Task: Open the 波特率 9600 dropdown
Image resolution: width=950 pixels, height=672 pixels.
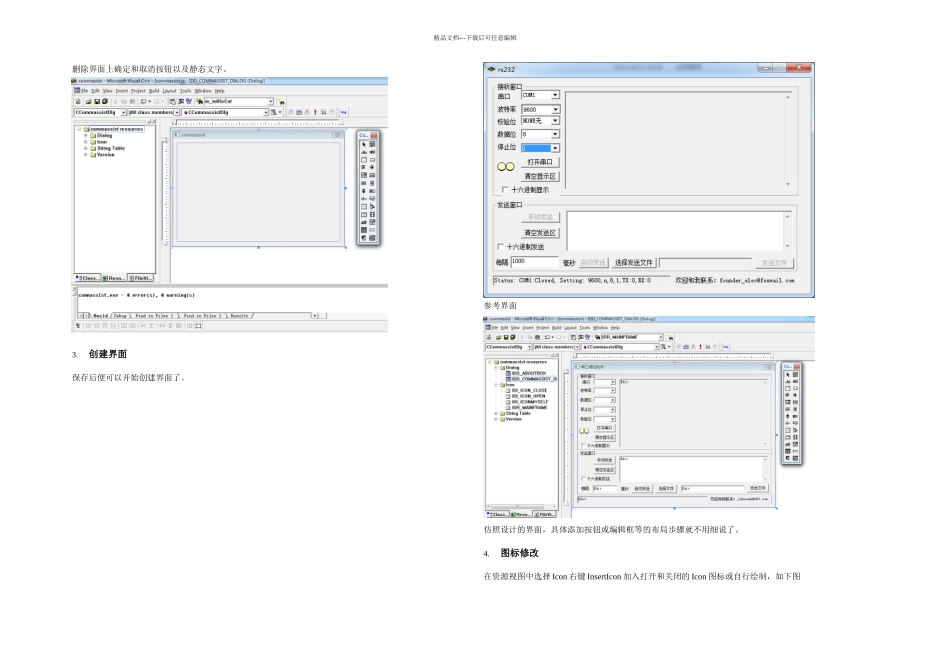Action: pyautogui.click(x=555, y=109)
